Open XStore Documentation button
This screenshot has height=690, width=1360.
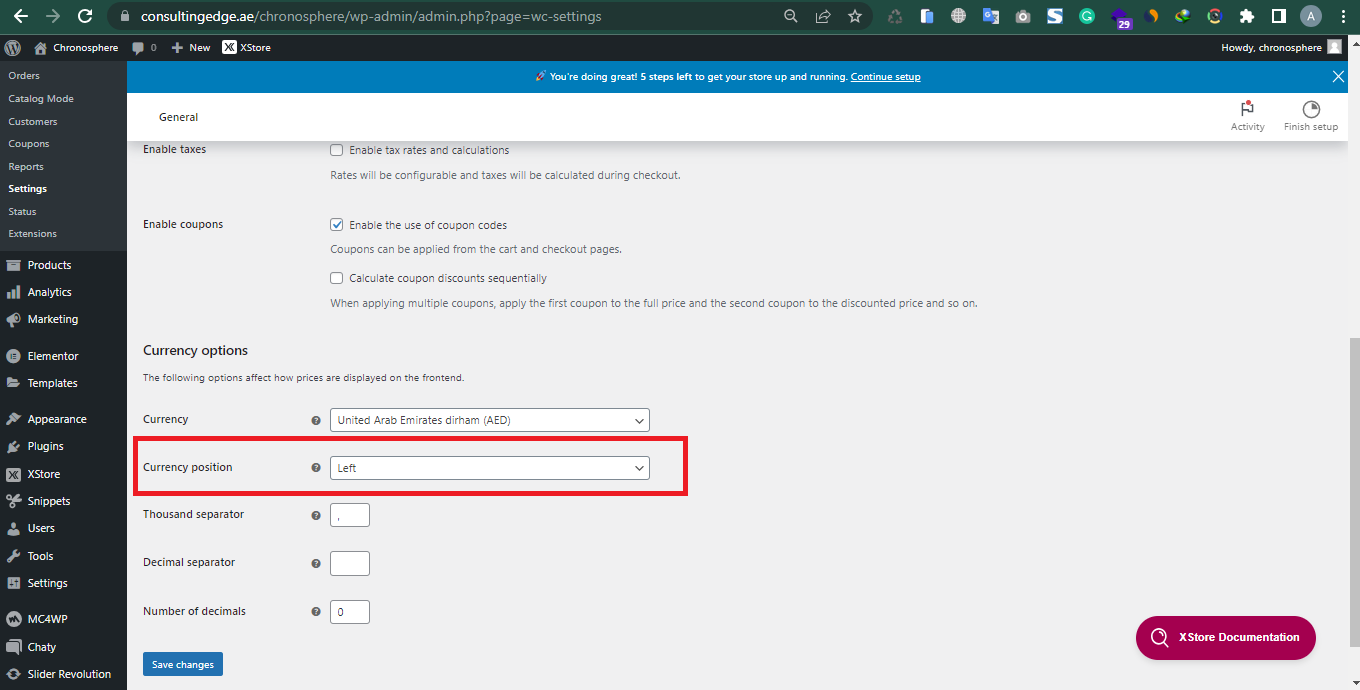click(1226, 638)
